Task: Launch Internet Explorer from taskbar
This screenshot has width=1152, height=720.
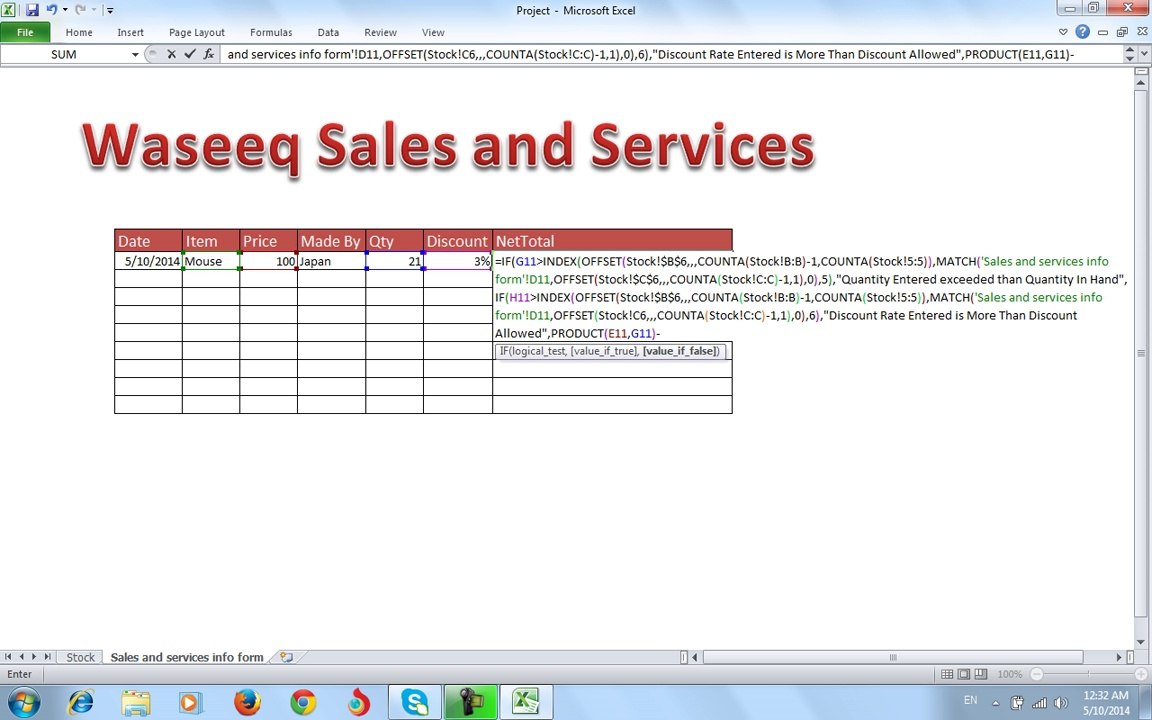Action: click(x=81, y=702)
